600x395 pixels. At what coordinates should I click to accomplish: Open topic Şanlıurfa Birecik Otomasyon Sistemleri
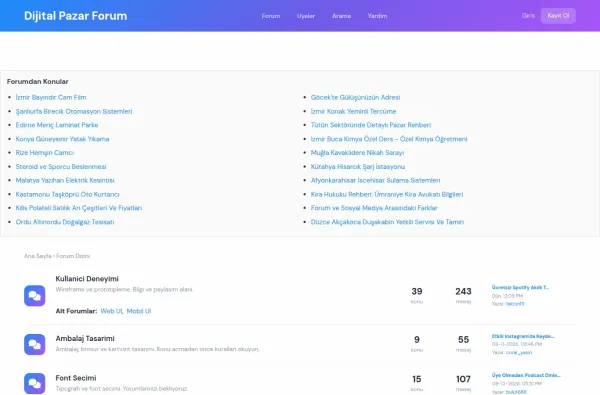coord(74,111)
